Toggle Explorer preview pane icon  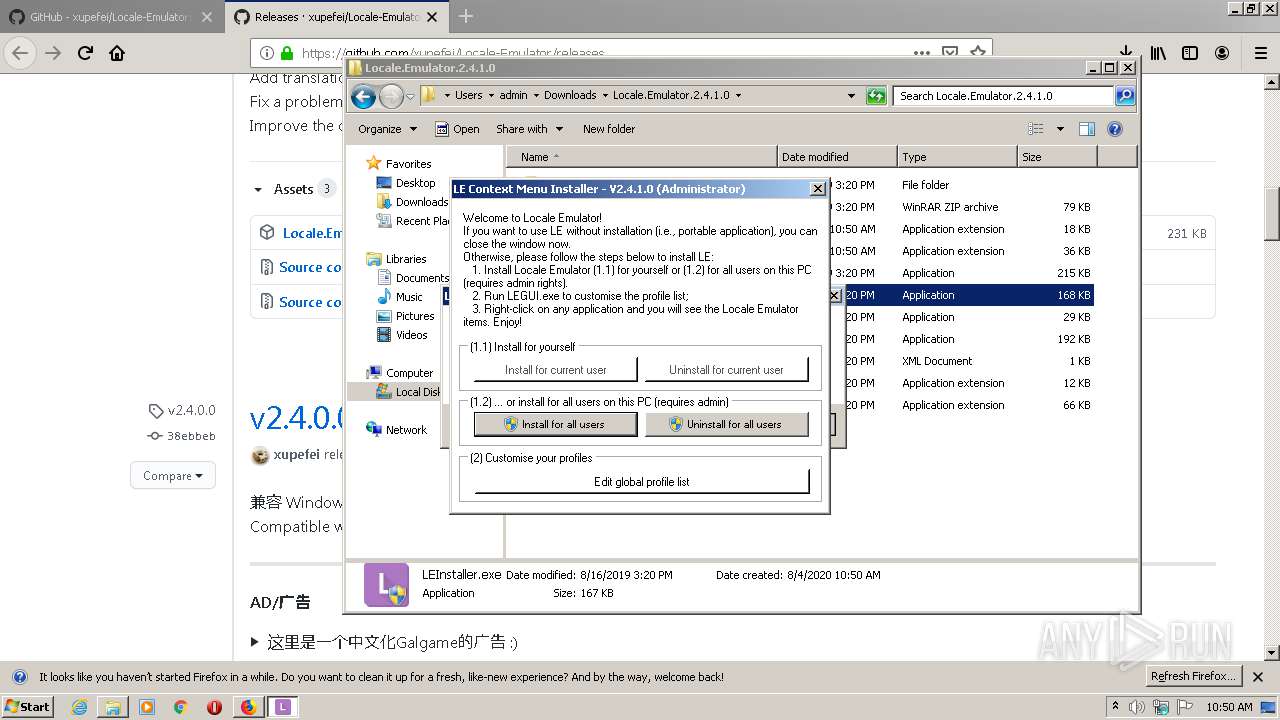1087,129
